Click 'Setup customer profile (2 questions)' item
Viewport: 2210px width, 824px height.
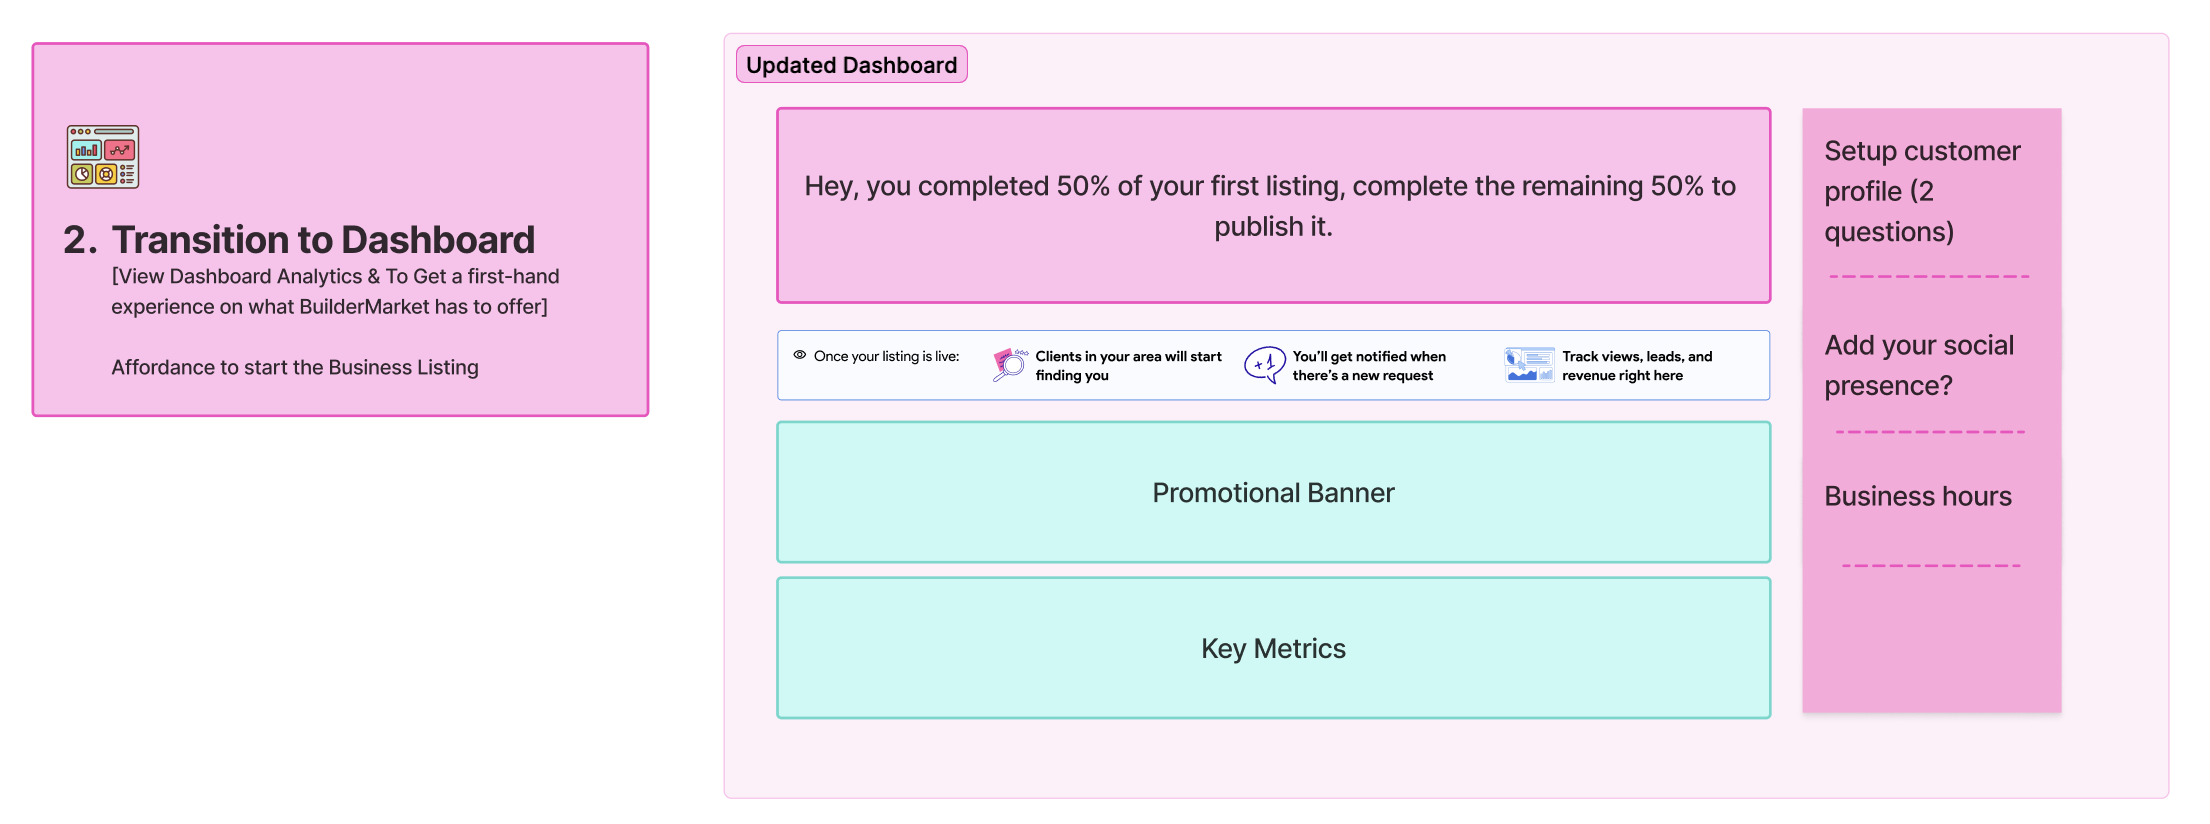(x=1922, y=191)
